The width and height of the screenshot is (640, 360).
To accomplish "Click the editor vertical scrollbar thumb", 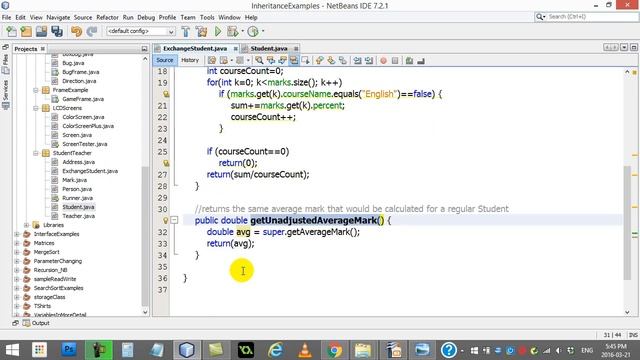I will (627, 222).
